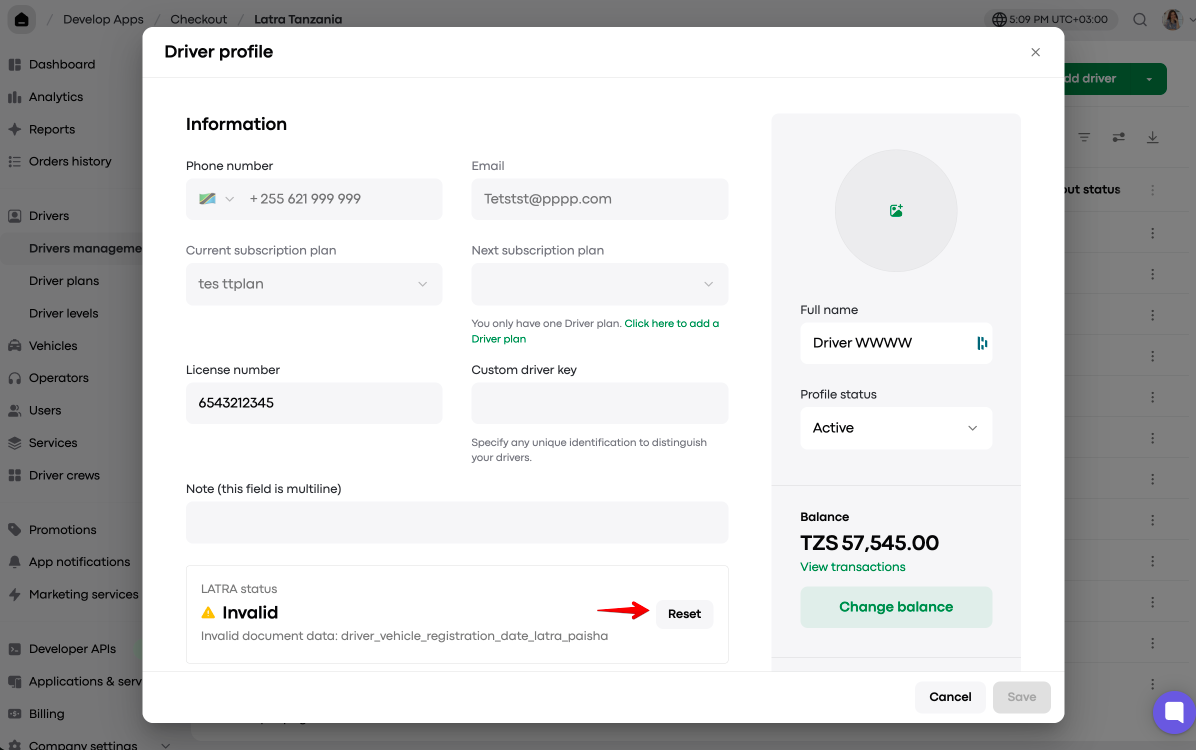The width and height of the screenshot is (1196, 750).
Task: Click Latra Tanzania breadcrumb
Action: tap(297, 19)
